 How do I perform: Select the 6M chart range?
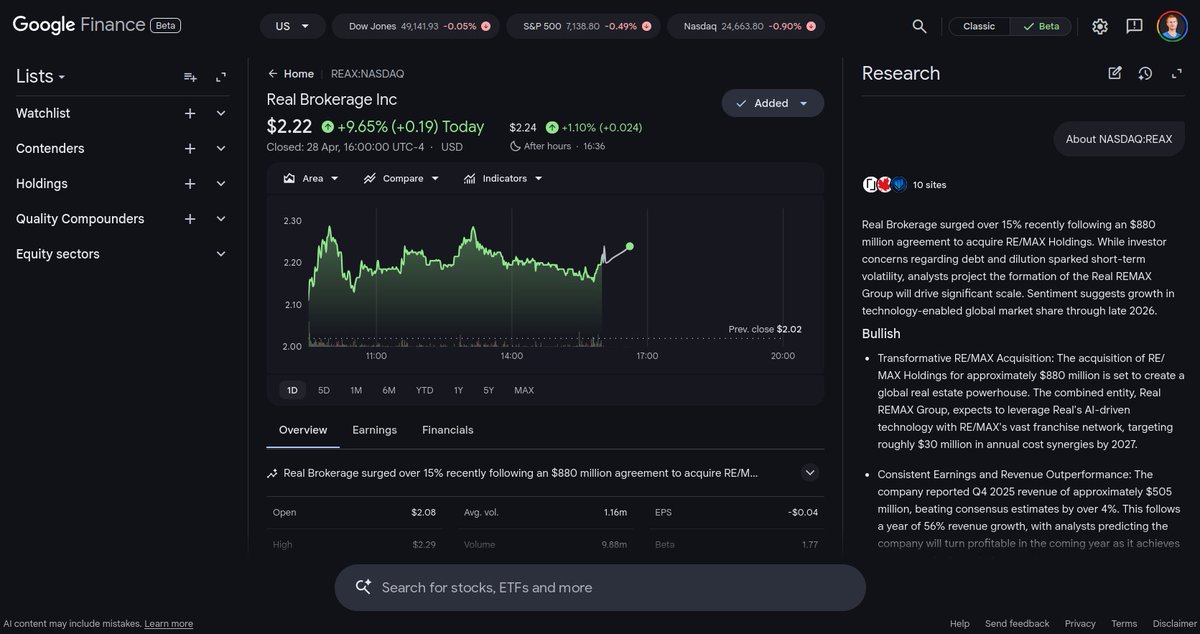tap(389, 390)
